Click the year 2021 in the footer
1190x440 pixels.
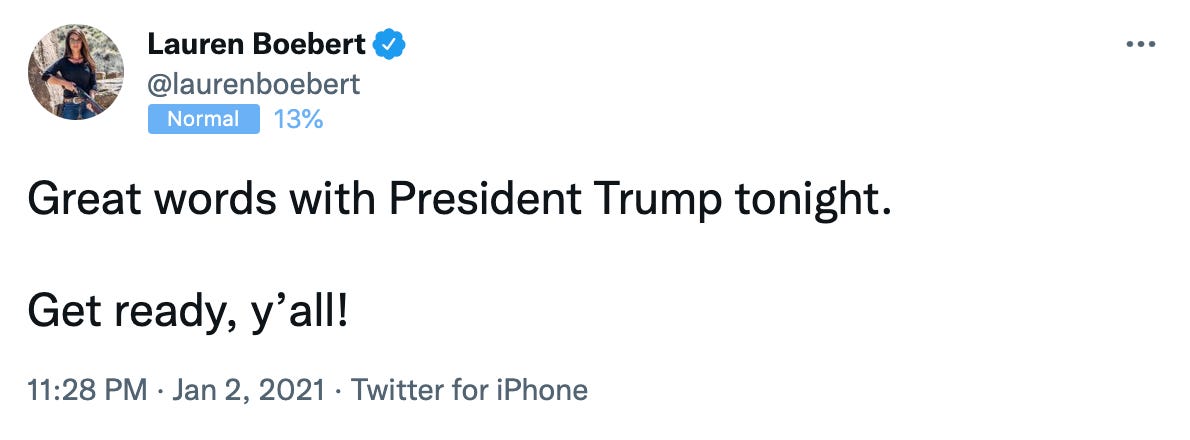296,389
